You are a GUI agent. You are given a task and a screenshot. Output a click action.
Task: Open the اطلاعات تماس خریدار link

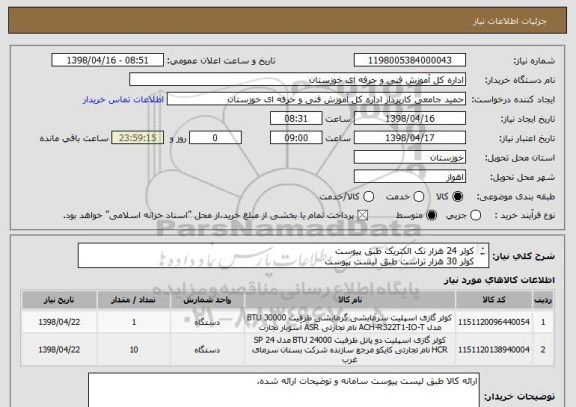[123, 100]
